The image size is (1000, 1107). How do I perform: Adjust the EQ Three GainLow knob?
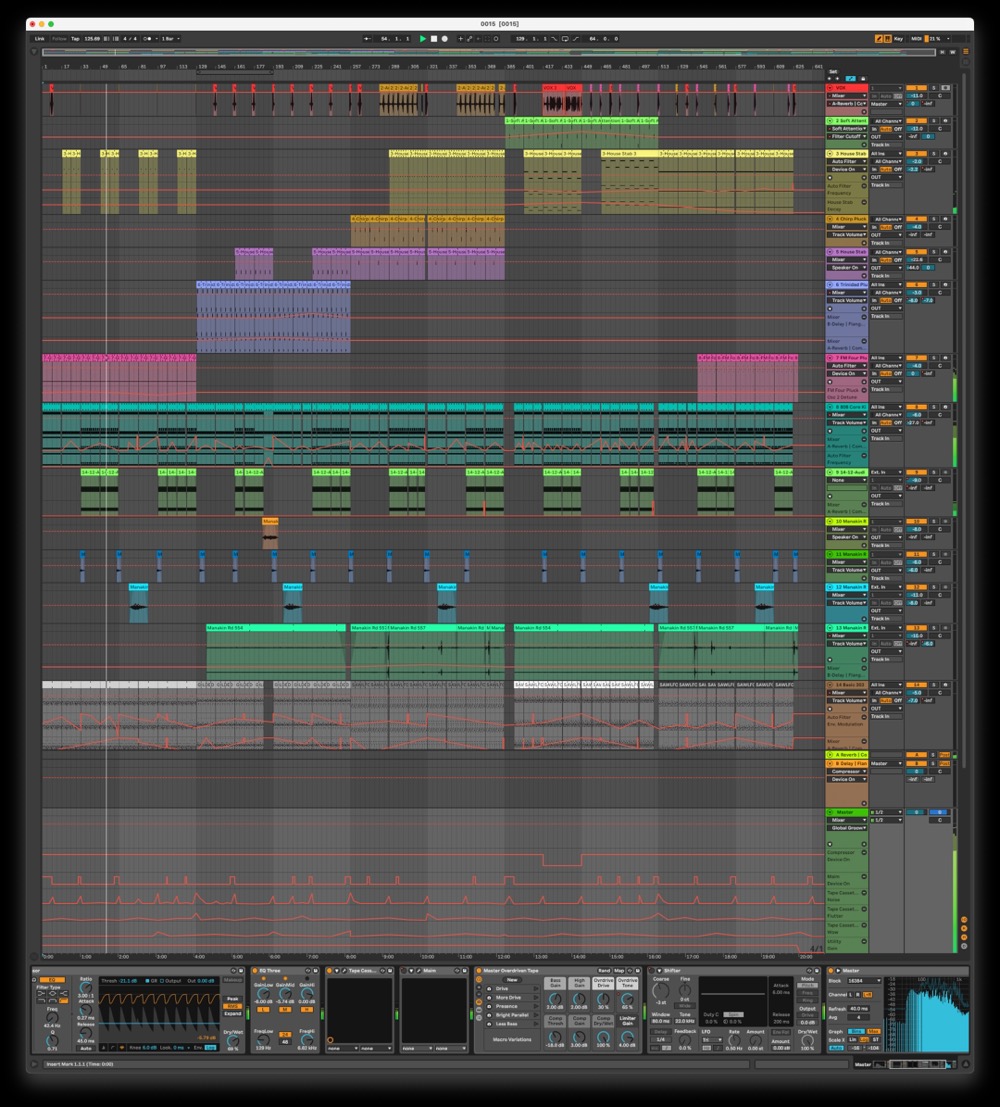click(x=263, y=993)
